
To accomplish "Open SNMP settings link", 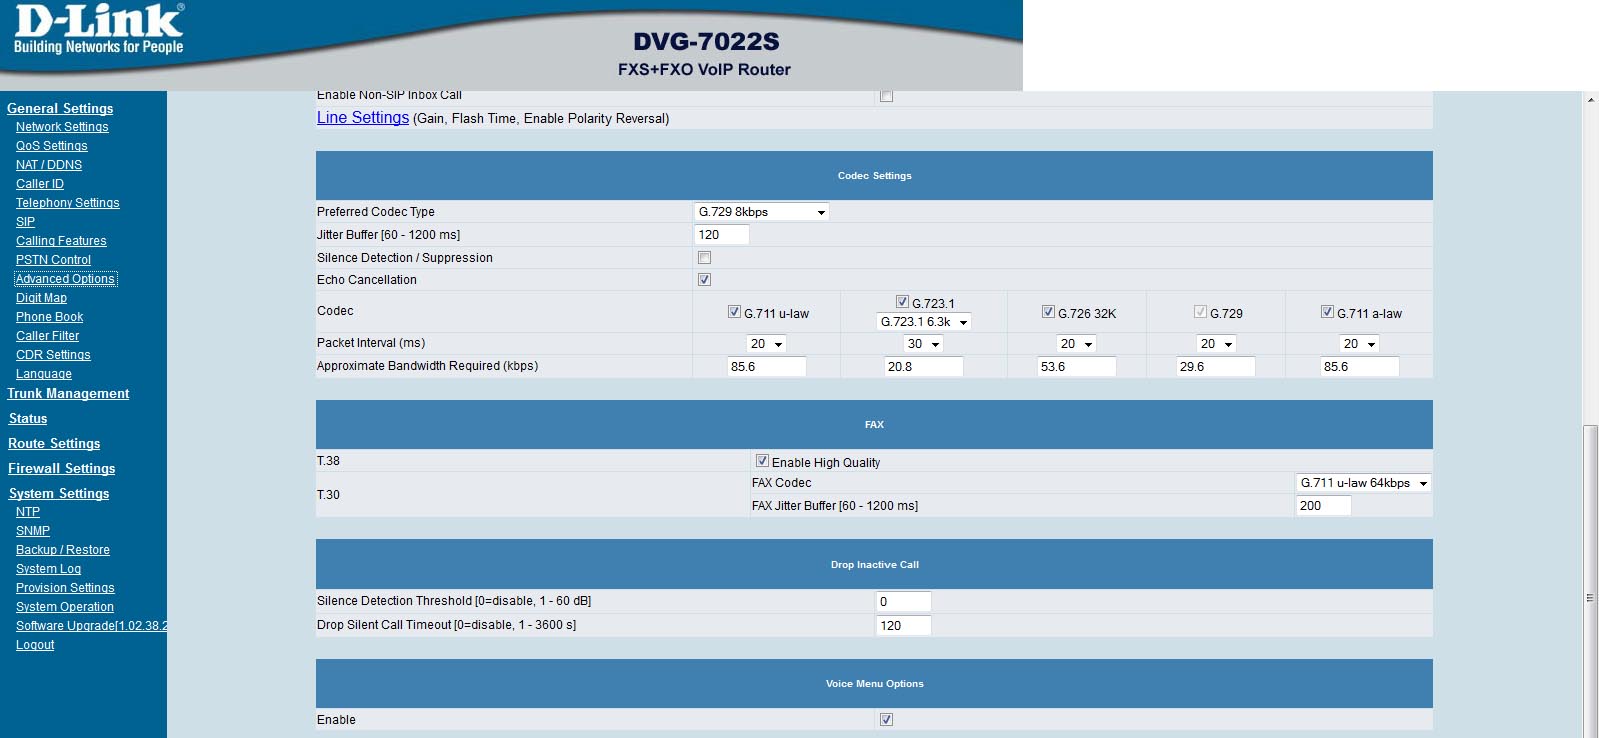I will point(33,531).
